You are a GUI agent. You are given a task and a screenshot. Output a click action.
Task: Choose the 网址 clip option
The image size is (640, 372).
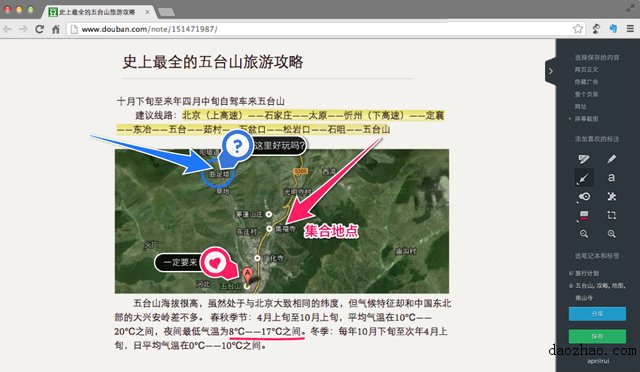click(x=580, y=107)
